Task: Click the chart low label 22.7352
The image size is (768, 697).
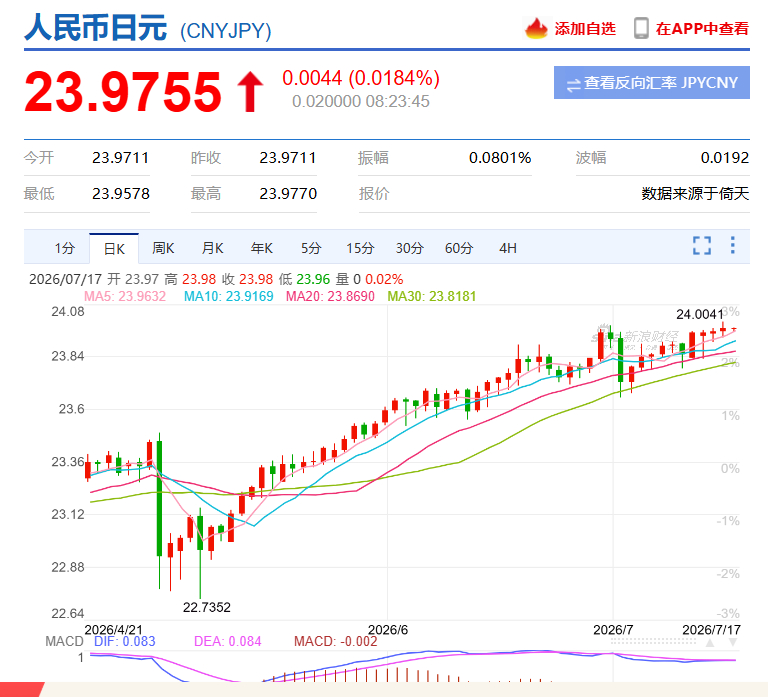Action: tap(207, 607)
